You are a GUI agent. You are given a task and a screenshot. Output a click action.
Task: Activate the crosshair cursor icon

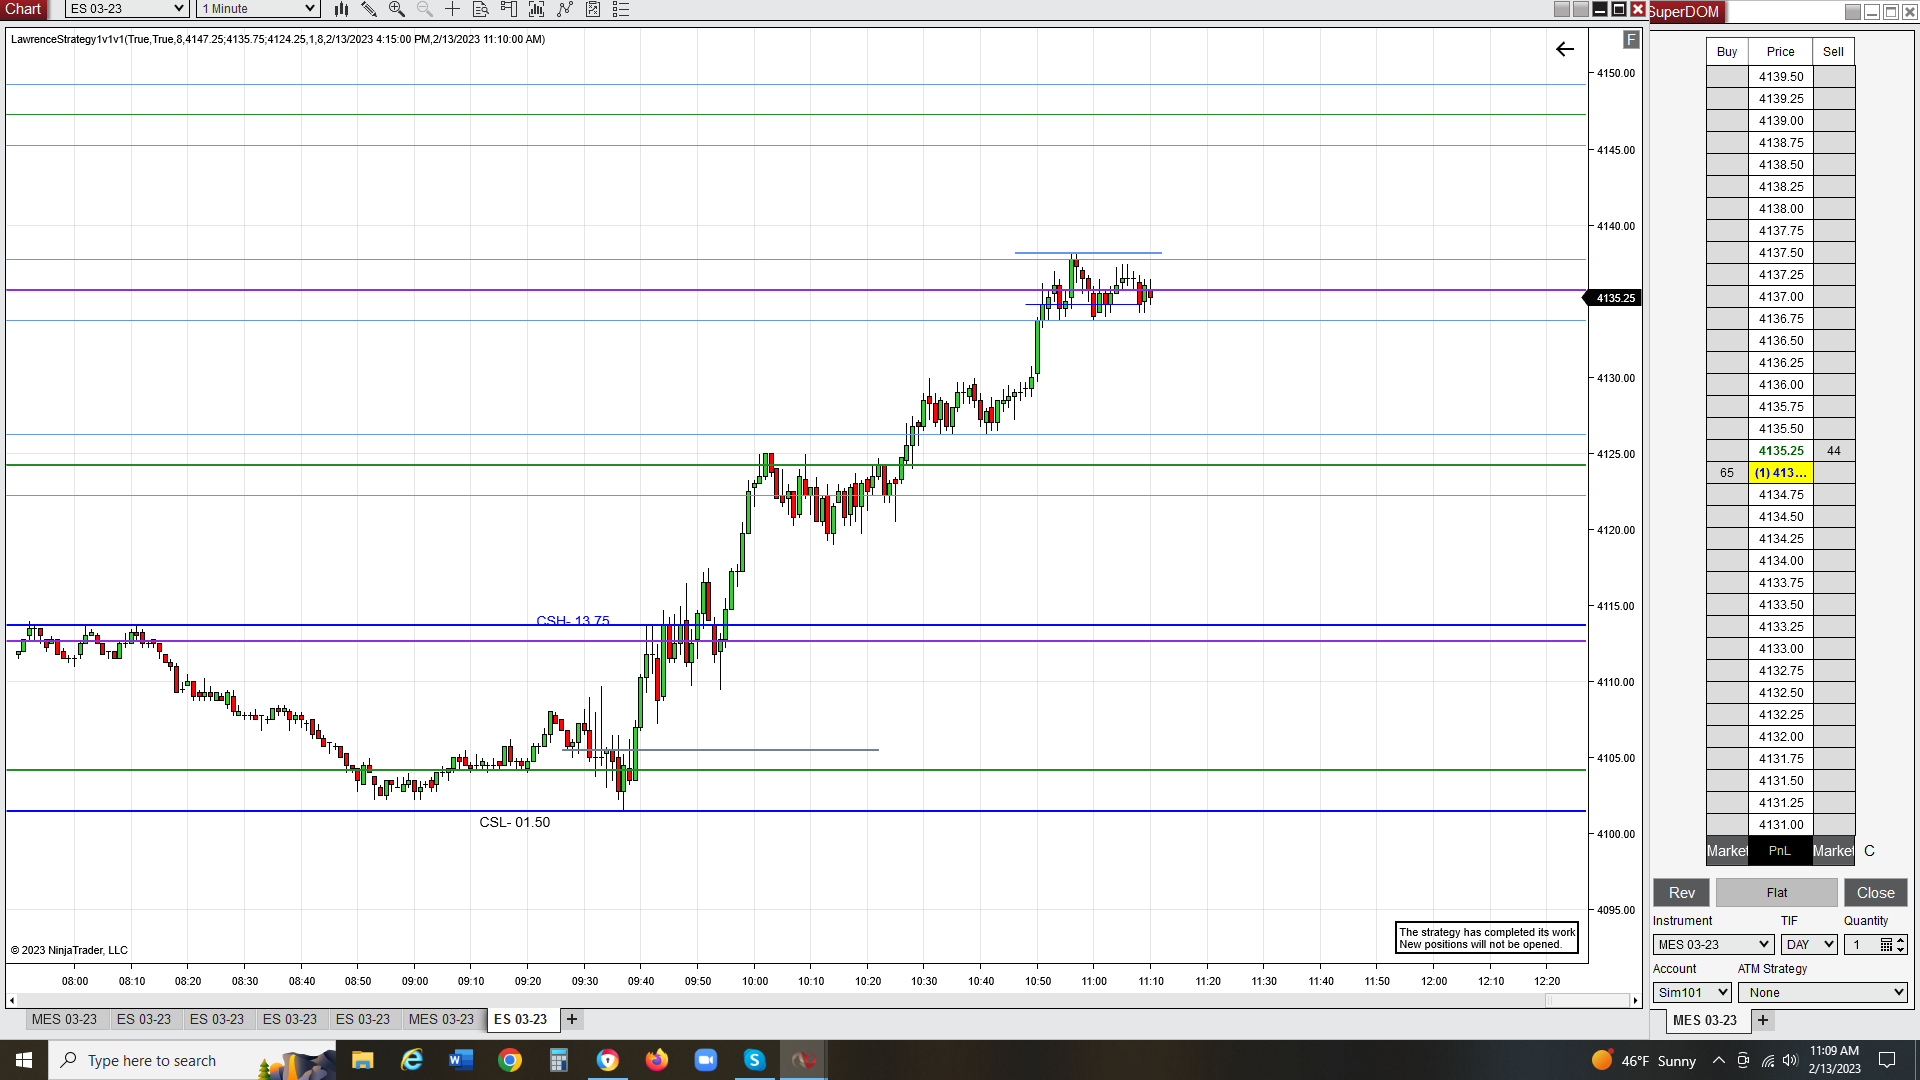pos(453,9)
